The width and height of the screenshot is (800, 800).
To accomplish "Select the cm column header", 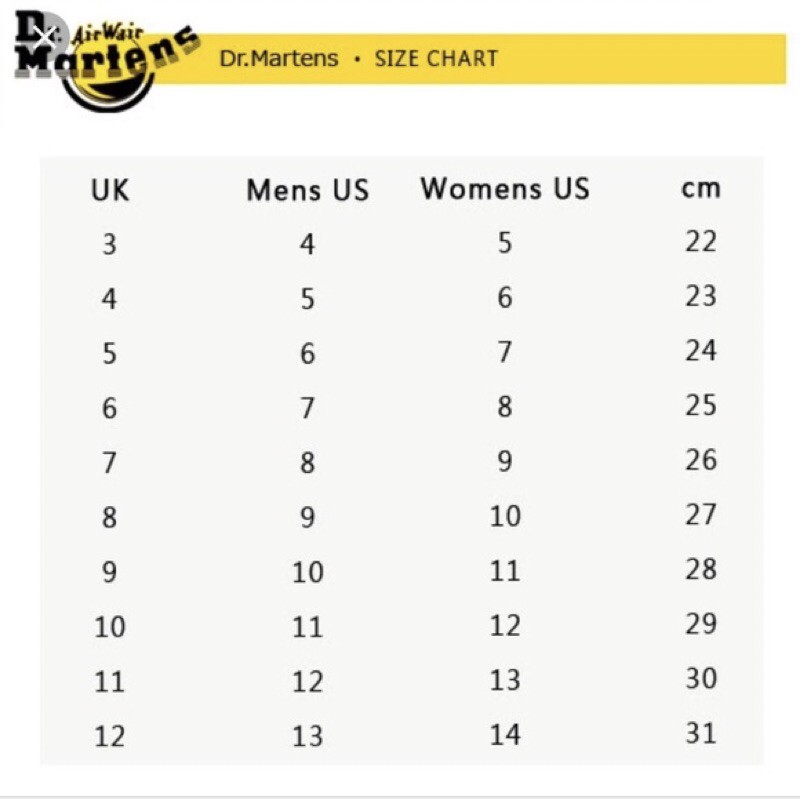I will click(x=701, y=188).
